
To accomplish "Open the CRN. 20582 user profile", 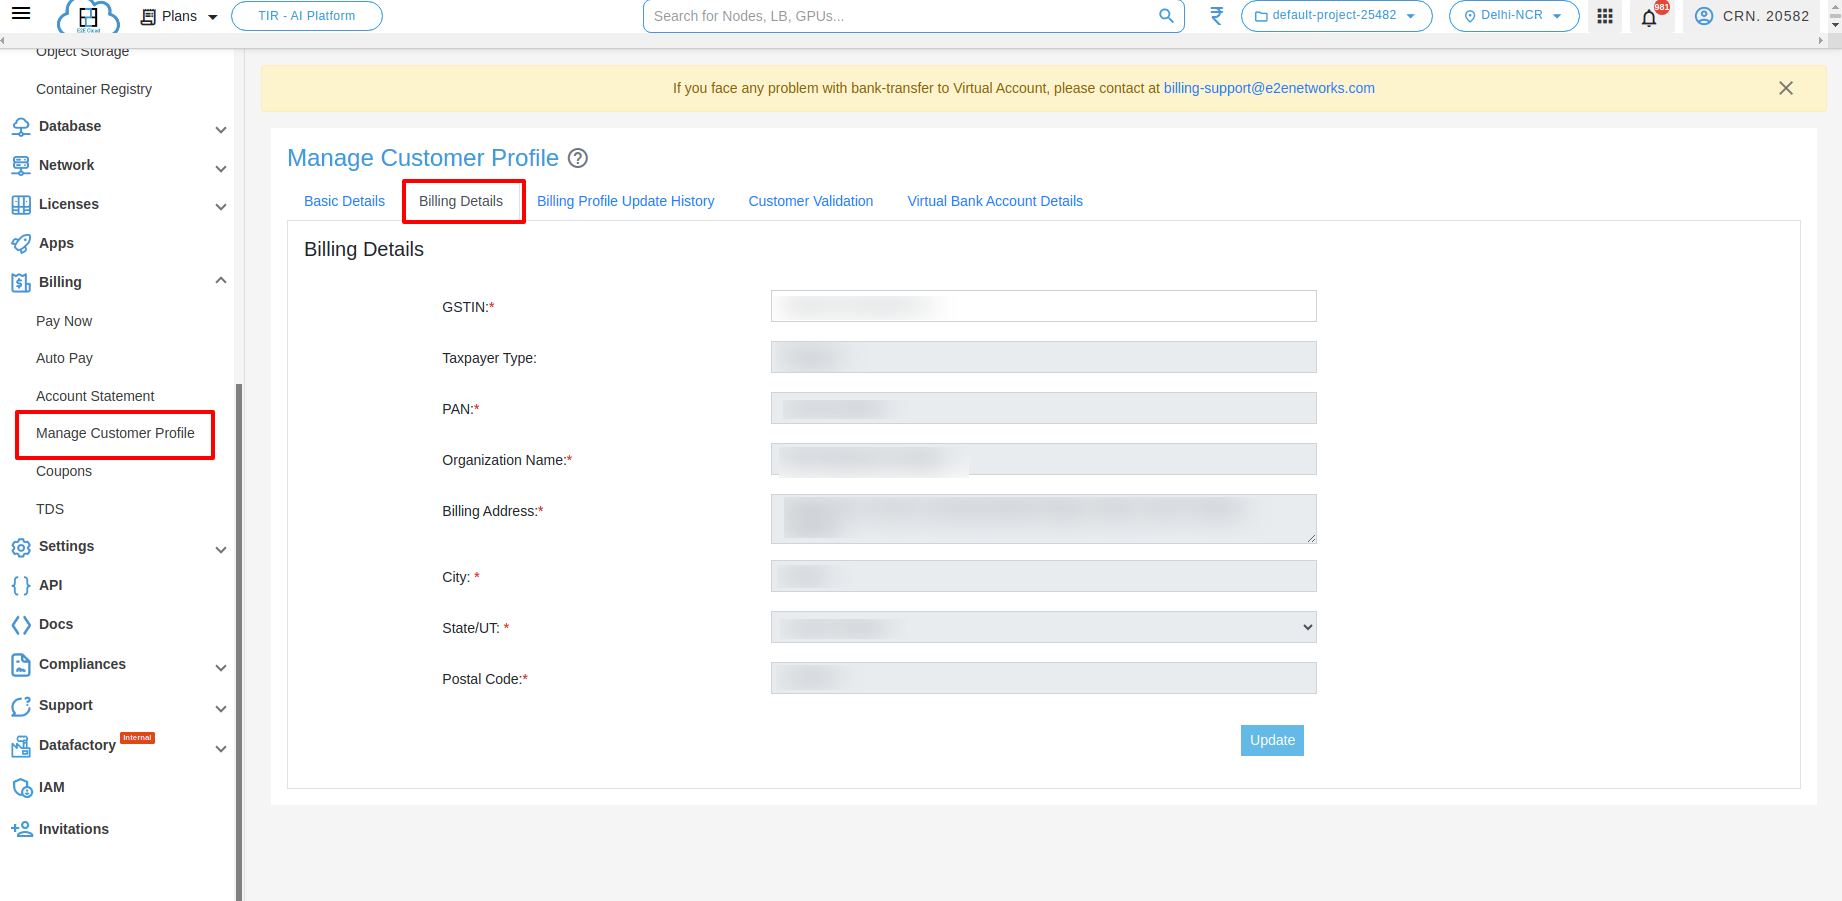I will coord(1752,16).
